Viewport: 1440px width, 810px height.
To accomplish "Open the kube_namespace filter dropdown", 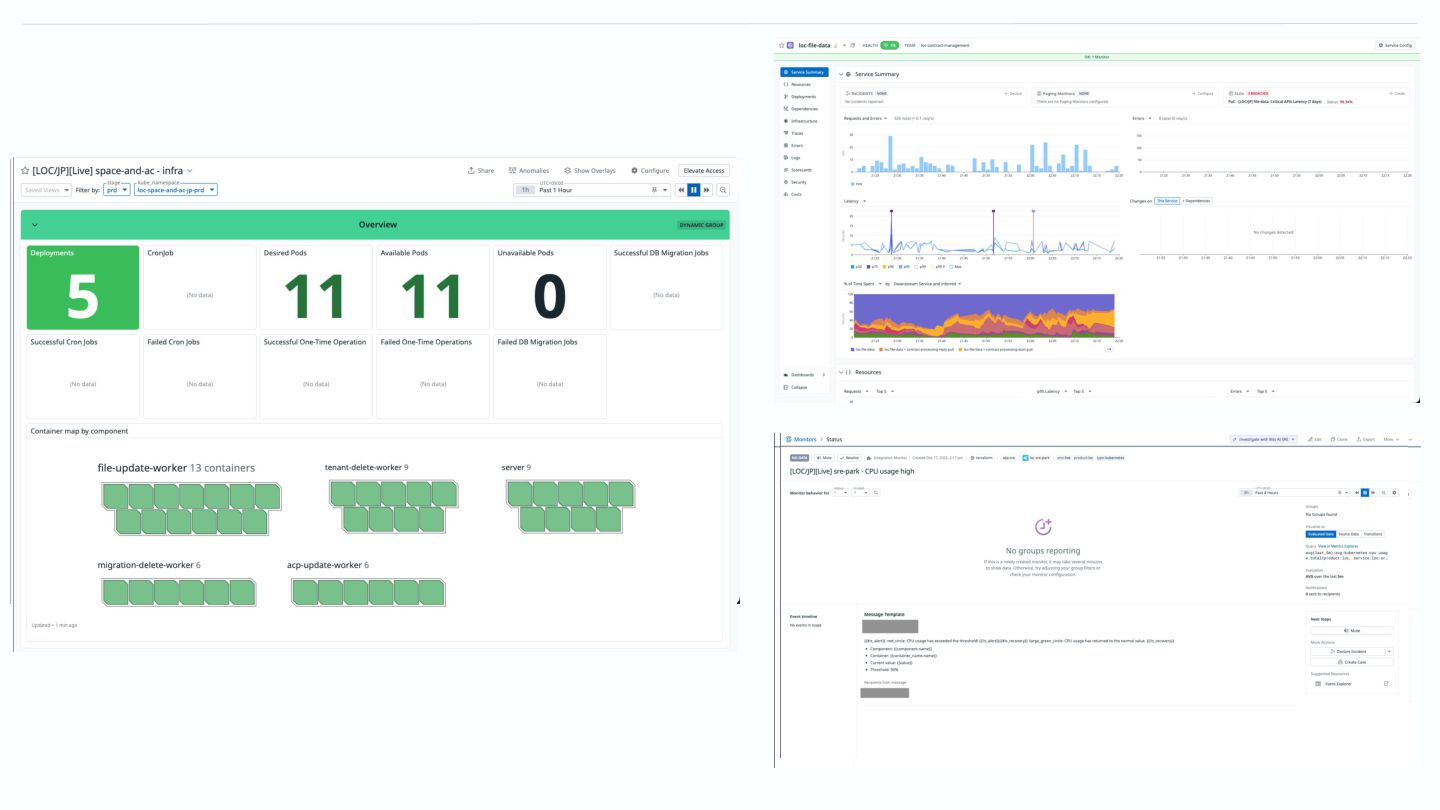I will (x=176, y=189).
